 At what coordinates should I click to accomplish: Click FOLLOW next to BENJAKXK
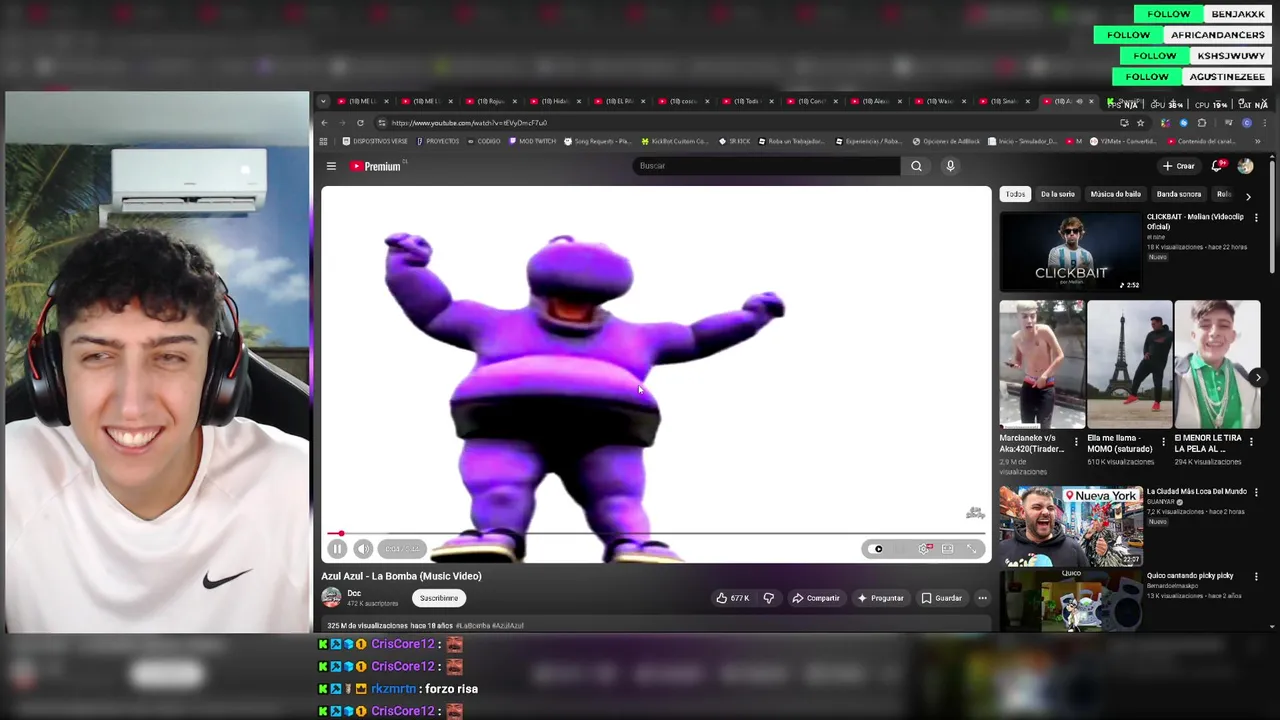[x=1168, y=14]
